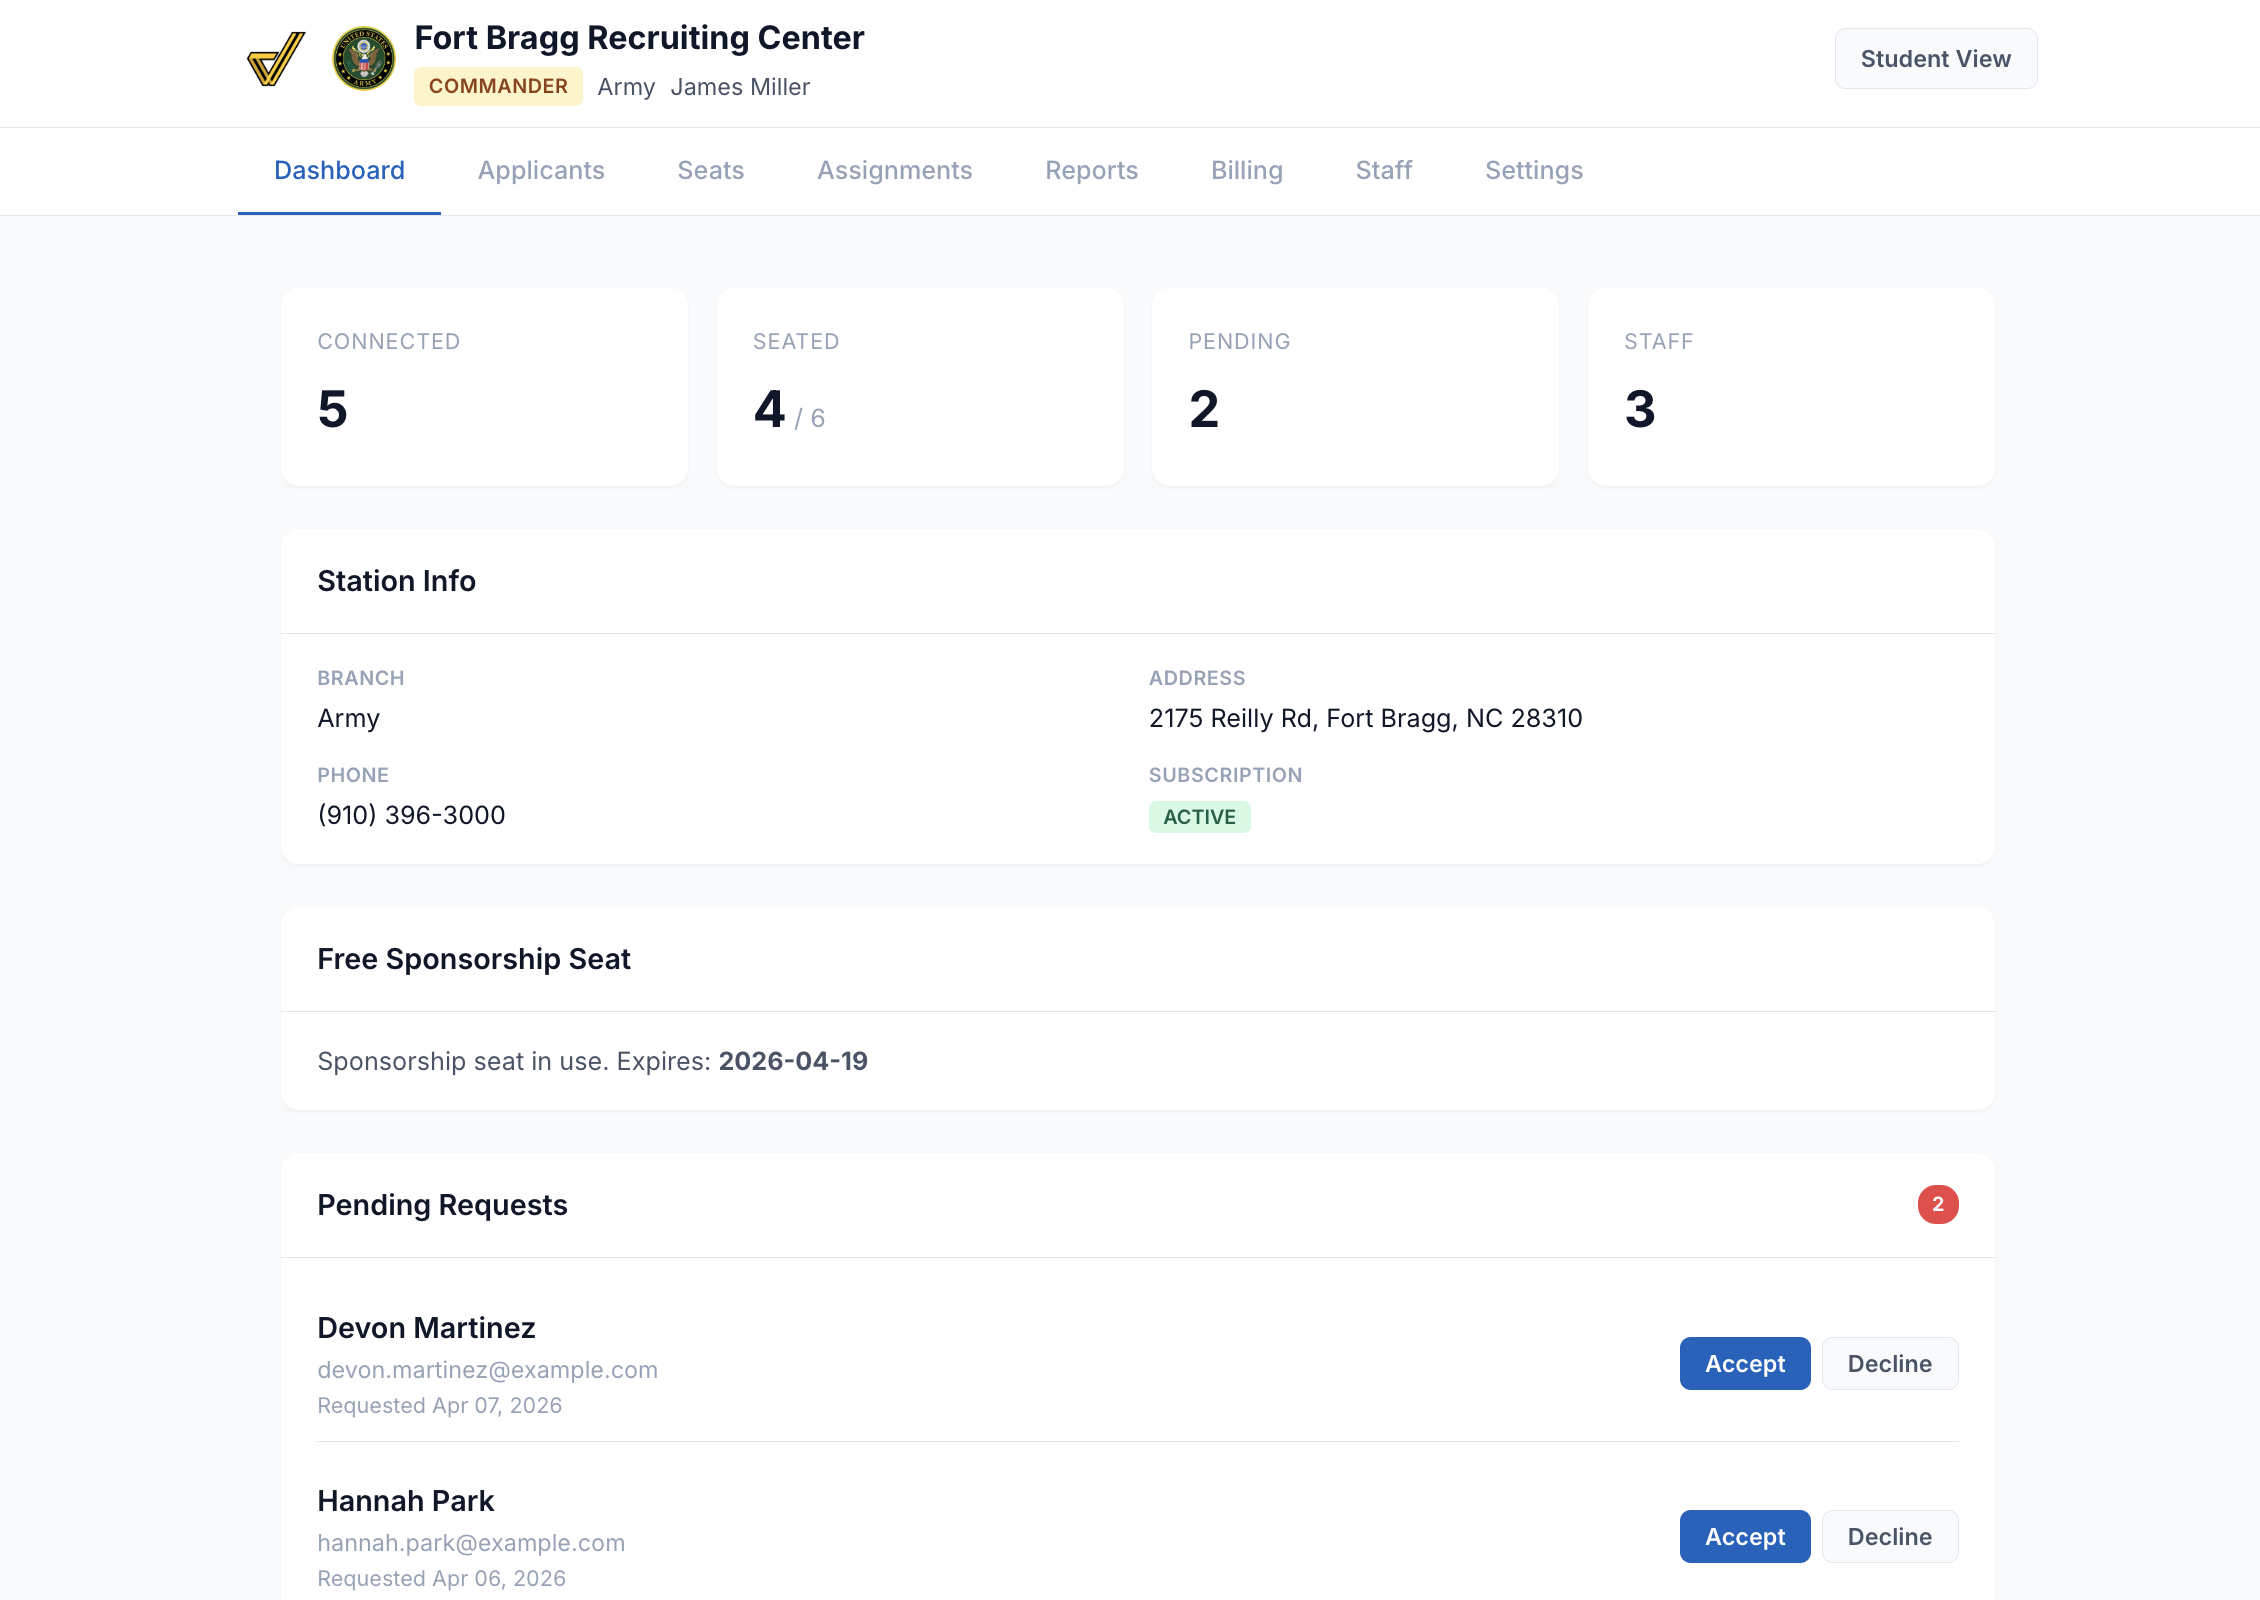Click the Army seal emblem
2260x1600 pixels.
[363, 60]
